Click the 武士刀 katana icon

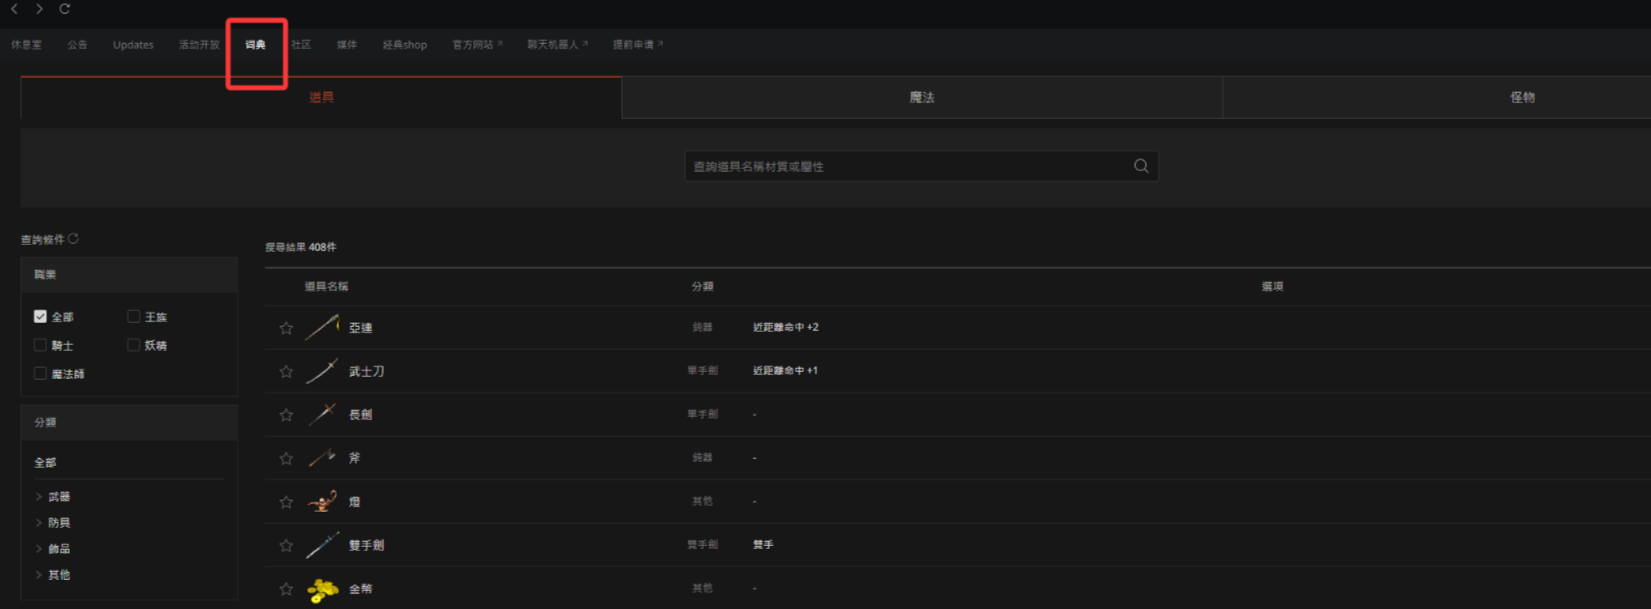pyautogui.click(x=322, y=371)
